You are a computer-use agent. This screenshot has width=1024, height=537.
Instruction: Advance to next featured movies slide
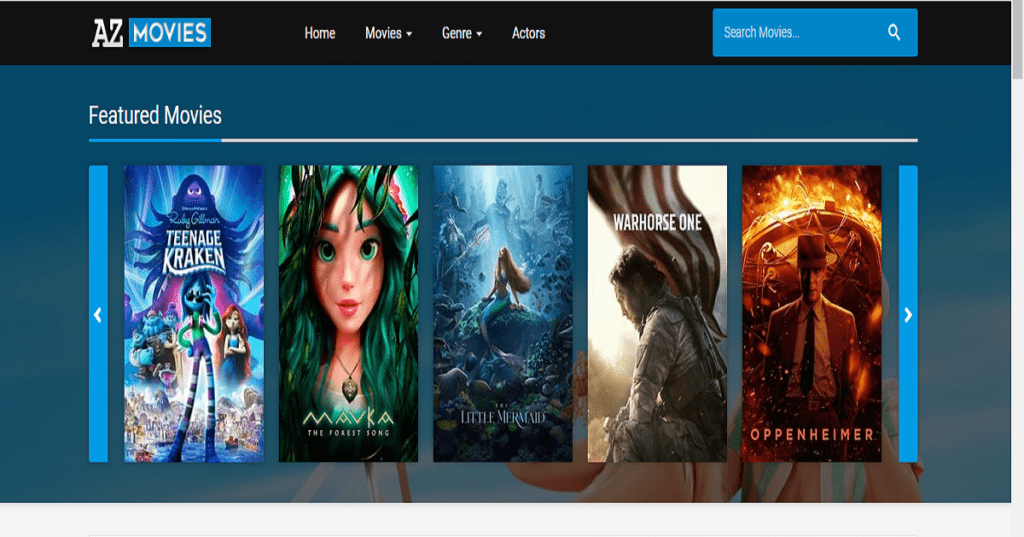coord(908,314)
